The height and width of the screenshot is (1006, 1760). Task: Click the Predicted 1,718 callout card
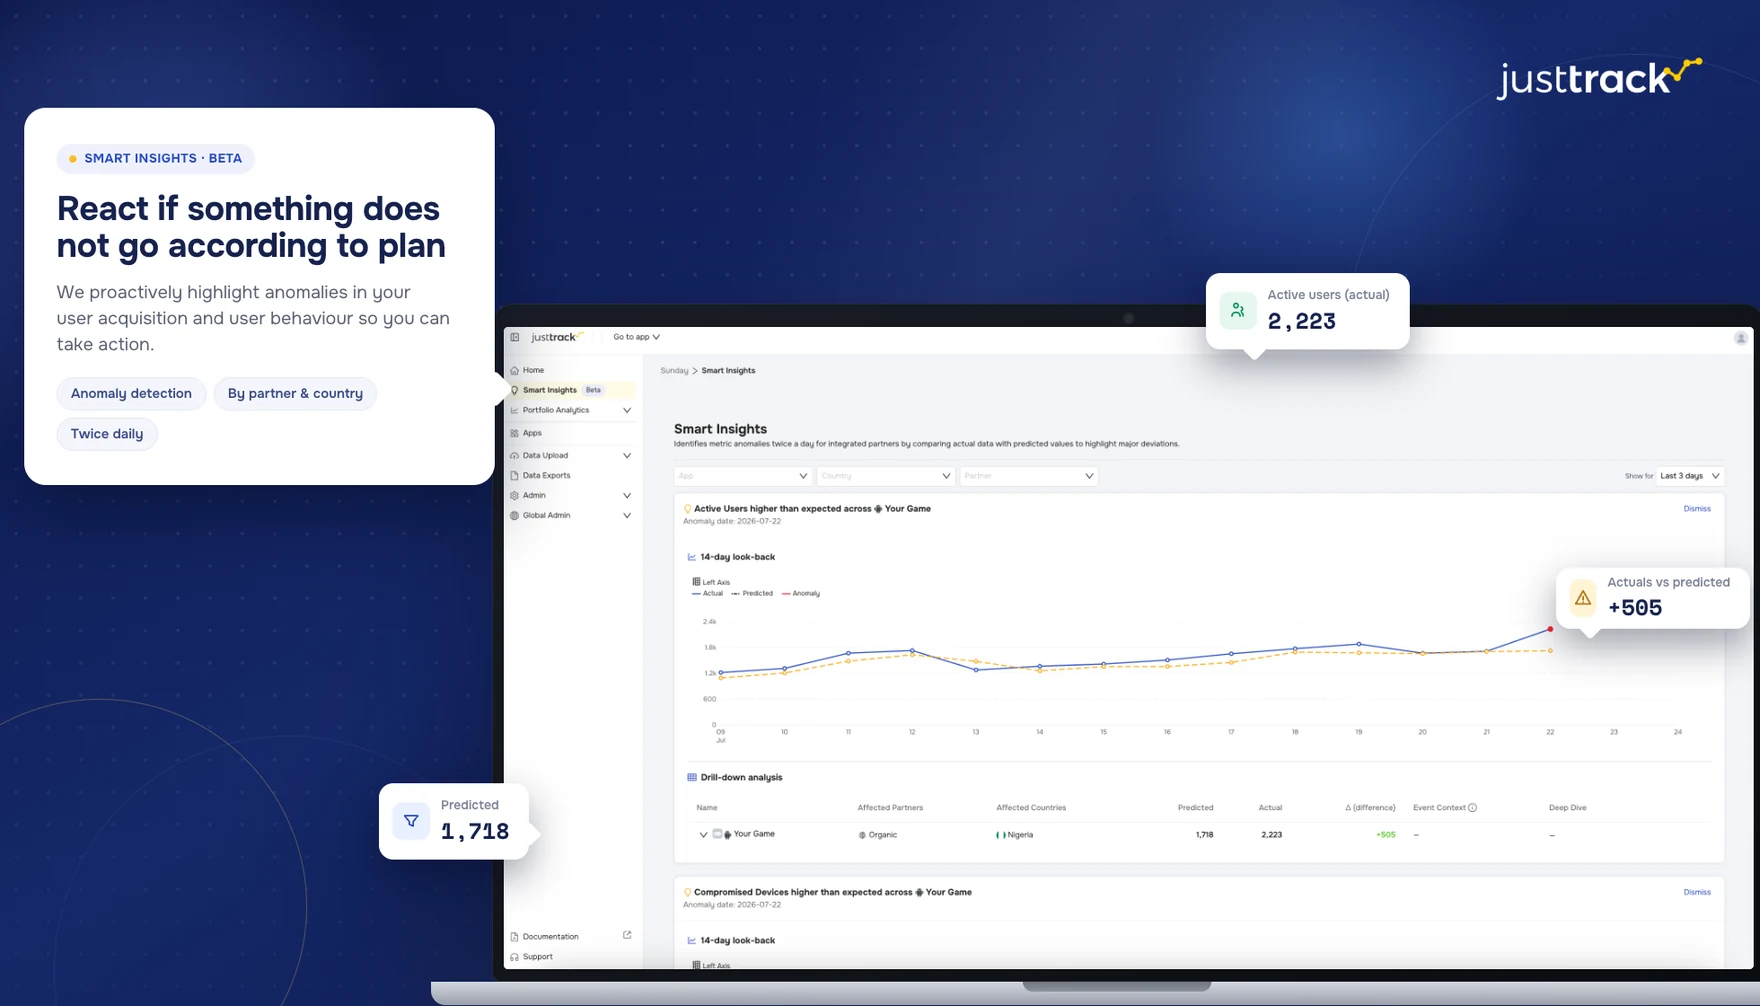[x=454, y=821]
